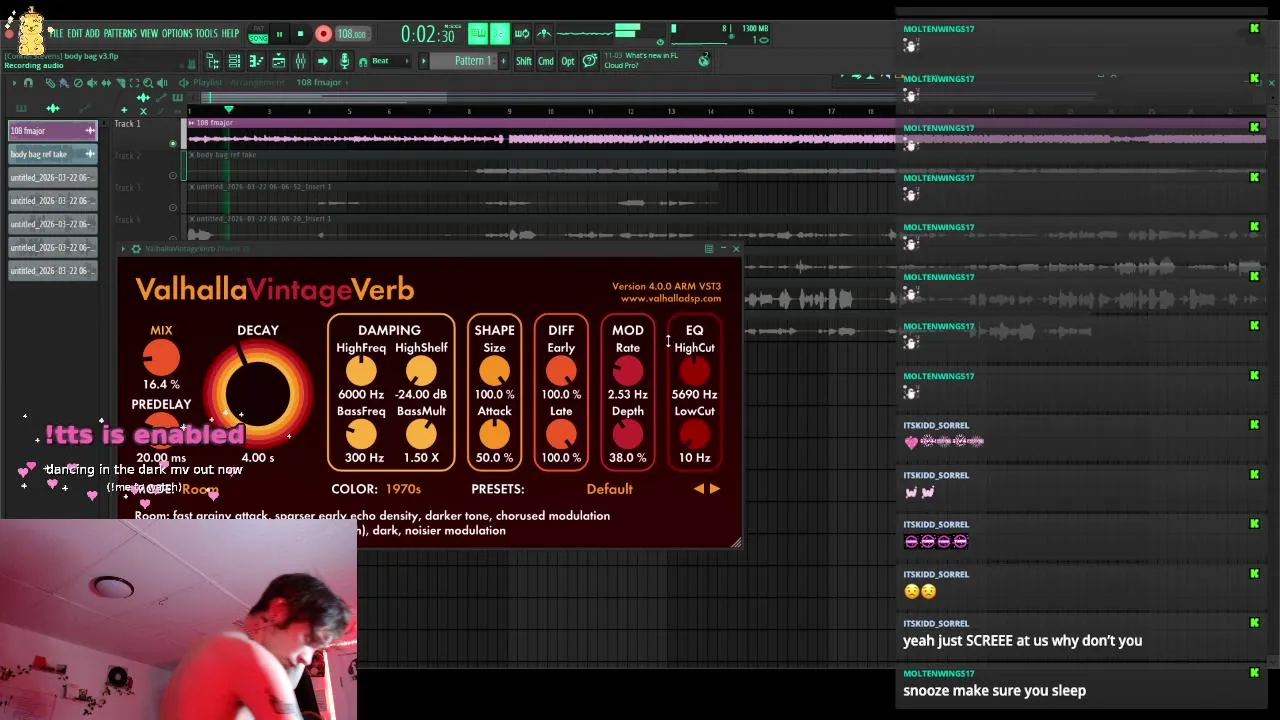Viewport: 1280px width, 720px height.
Task: Select the playlist paint brush tool
Action: pos(64,83)
